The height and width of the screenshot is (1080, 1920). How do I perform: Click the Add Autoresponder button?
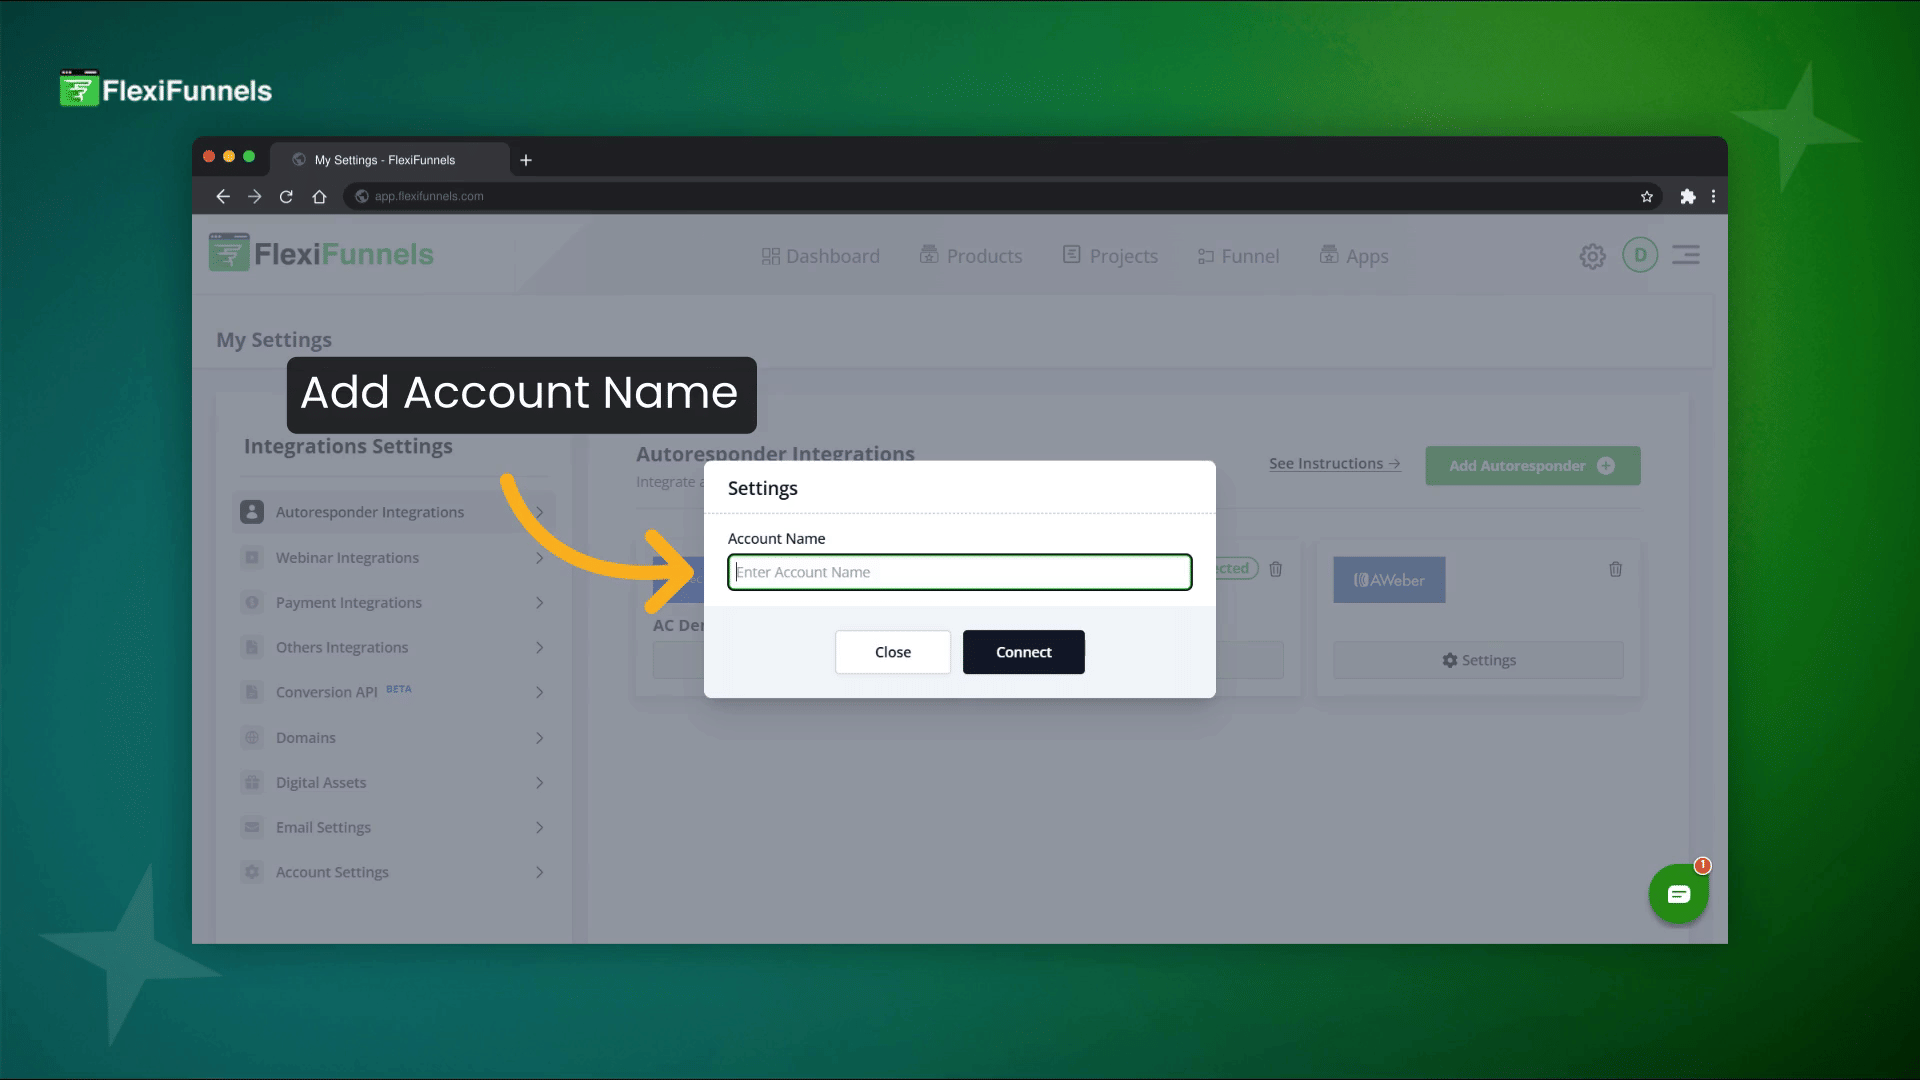point(1532,466)
